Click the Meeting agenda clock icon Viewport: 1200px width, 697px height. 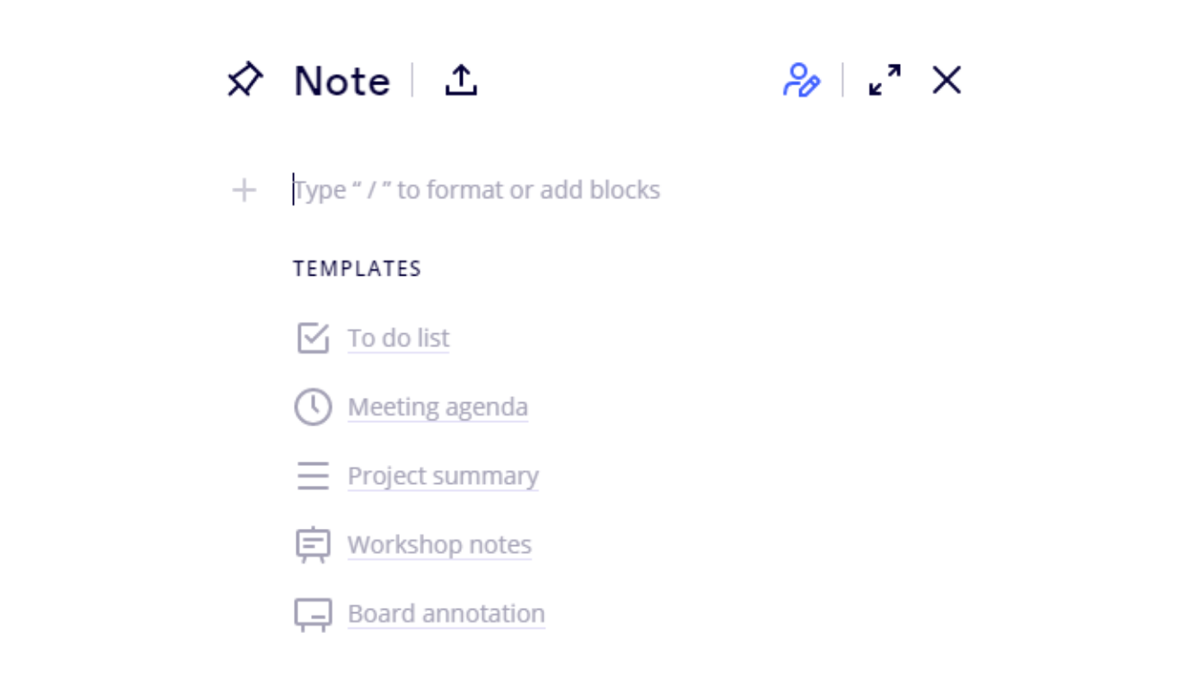[313, 407]
